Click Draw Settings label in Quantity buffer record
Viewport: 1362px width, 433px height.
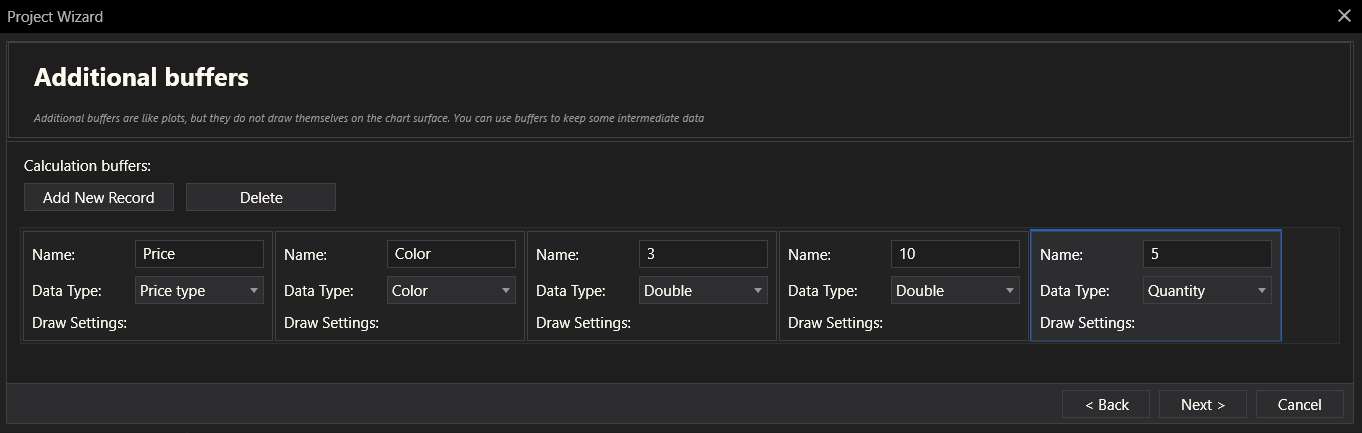coord(1087,323)
